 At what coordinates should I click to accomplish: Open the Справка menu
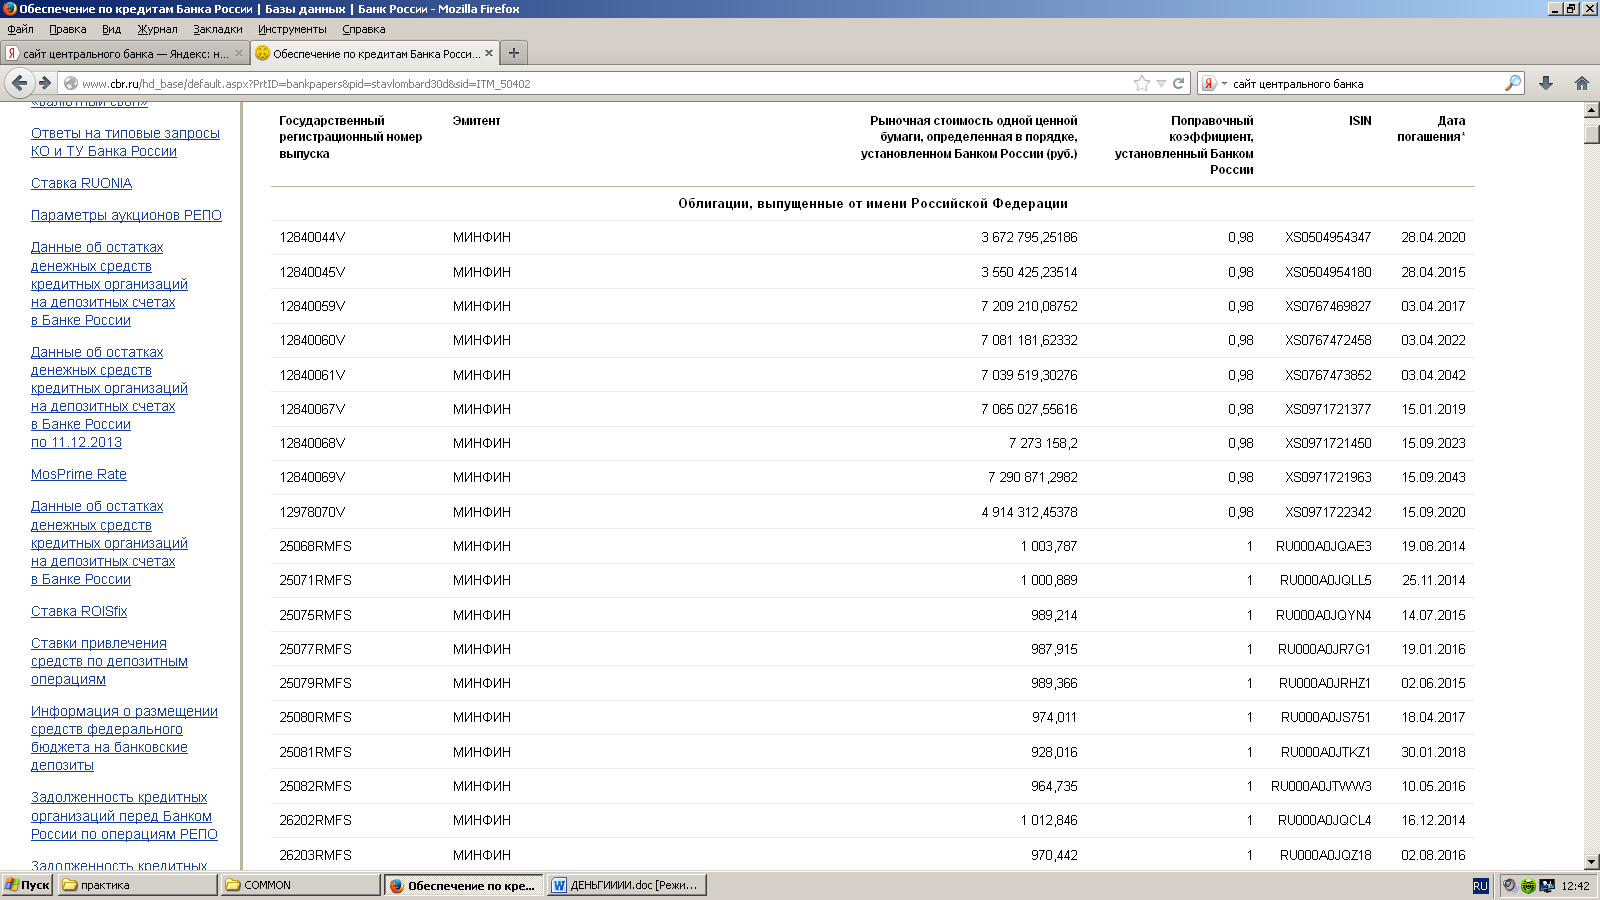pos(364,29)
